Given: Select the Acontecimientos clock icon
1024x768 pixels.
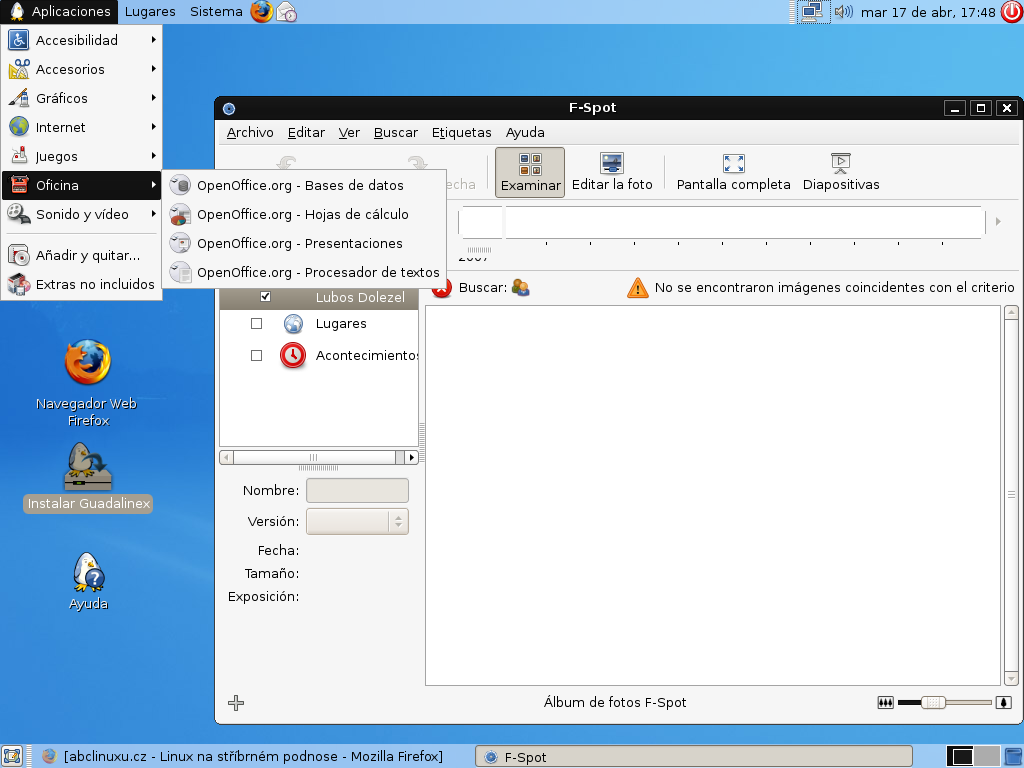Looking at the screenshot, I should [293, 355].
